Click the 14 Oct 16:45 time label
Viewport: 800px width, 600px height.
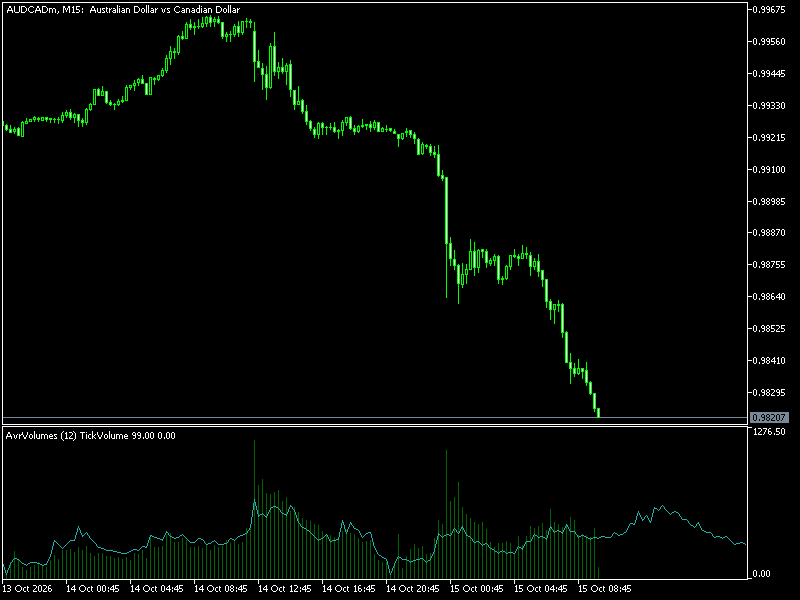349,589
